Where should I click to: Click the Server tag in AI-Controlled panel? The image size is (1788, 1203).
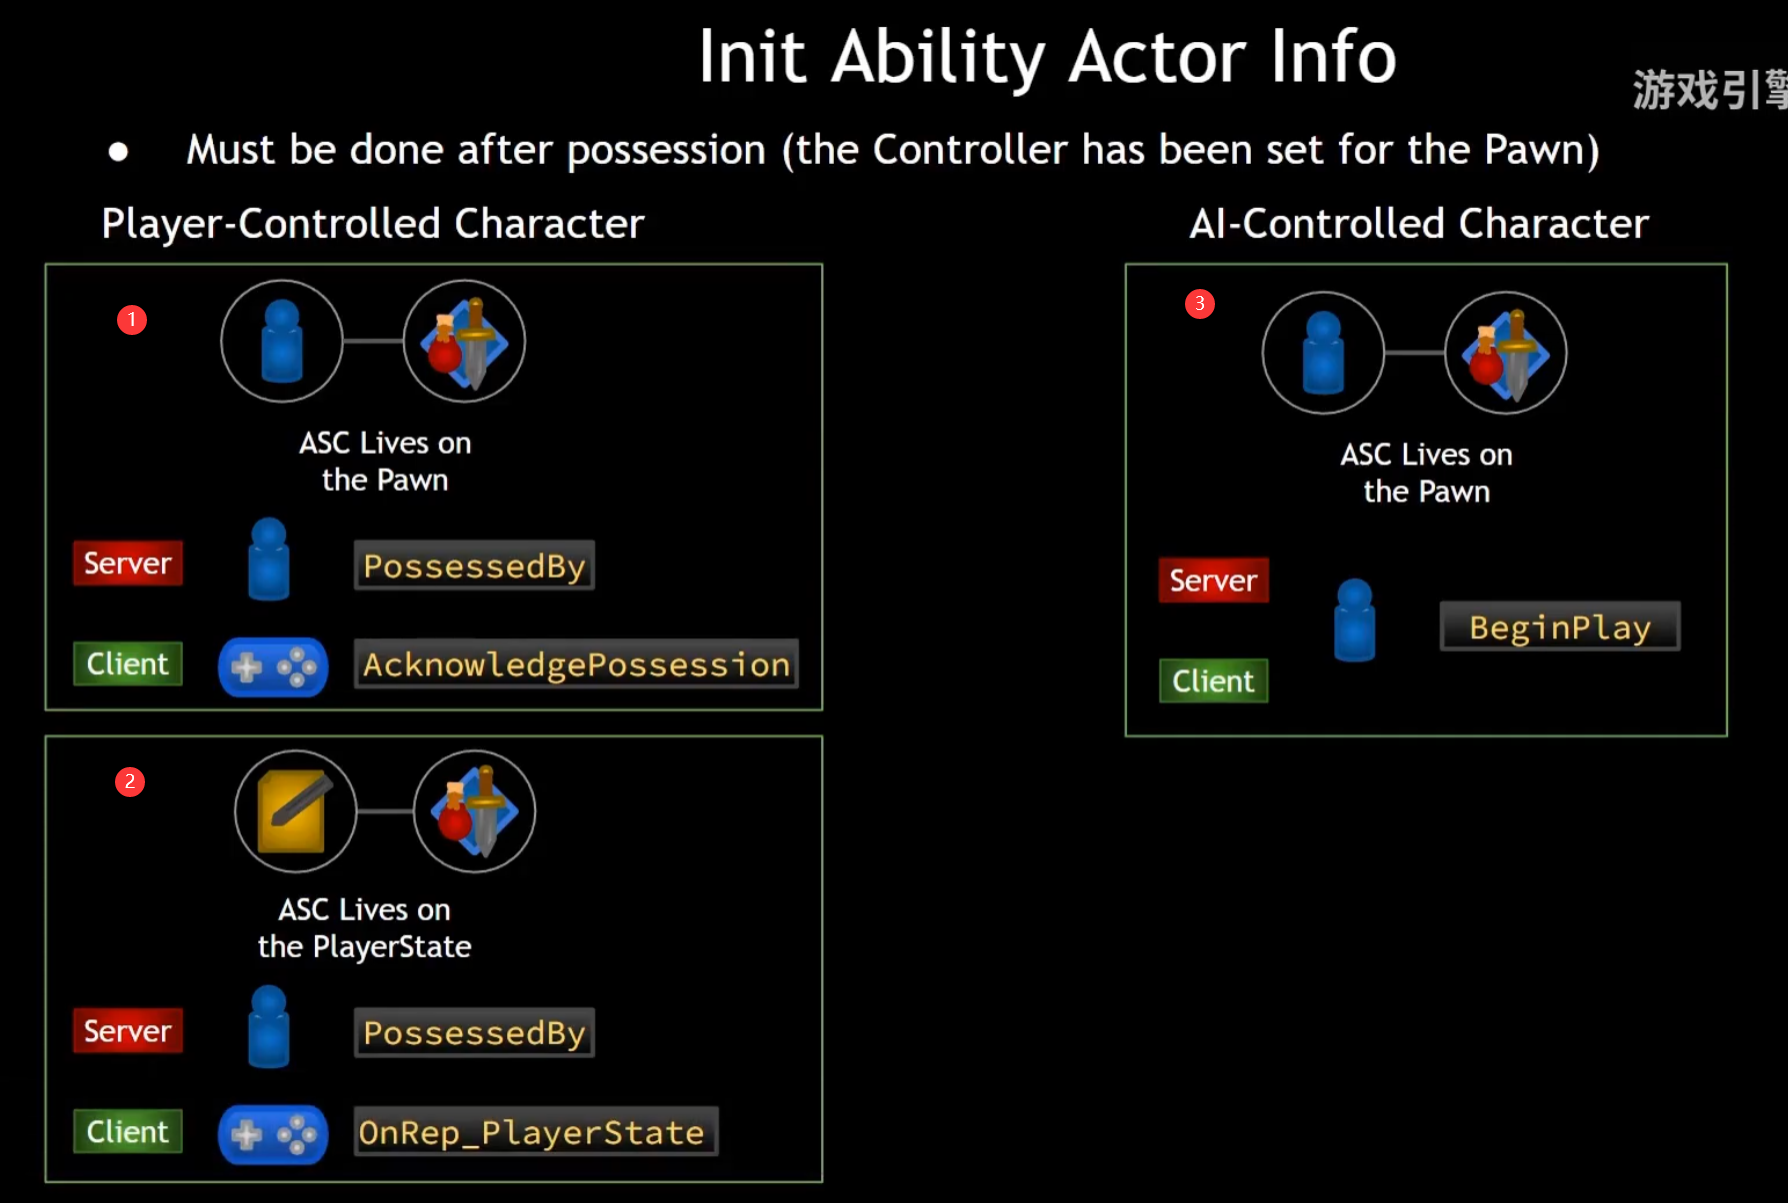(x=1214, y=580)
